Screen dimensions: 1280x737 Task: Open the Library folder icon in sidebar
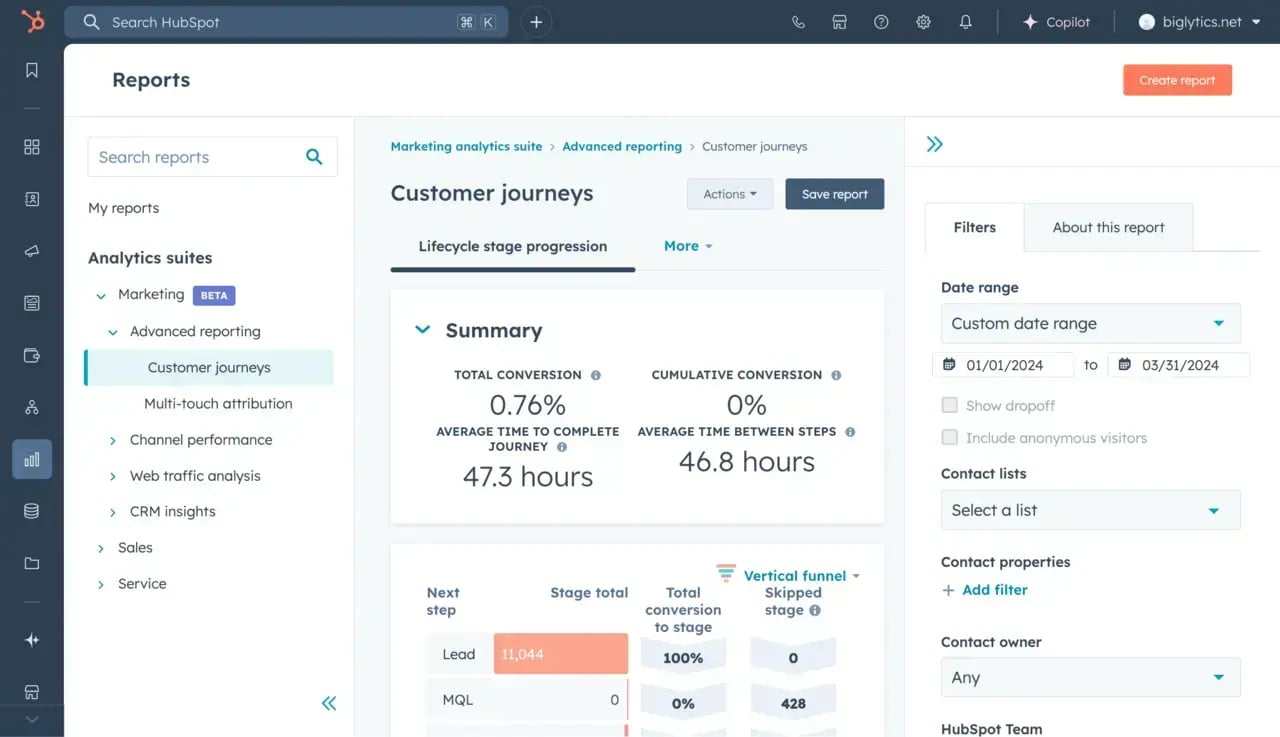pos(32,563)
